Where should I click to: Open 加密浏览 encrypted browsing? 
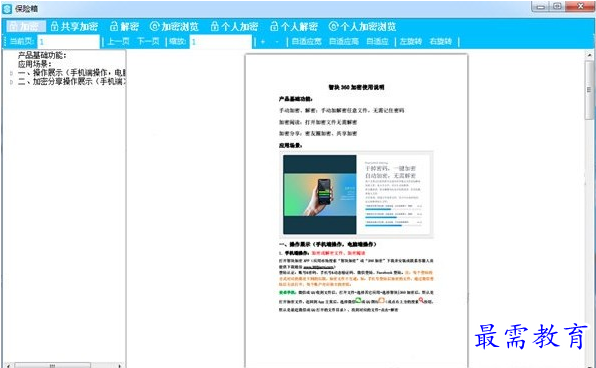pos(174,27)
